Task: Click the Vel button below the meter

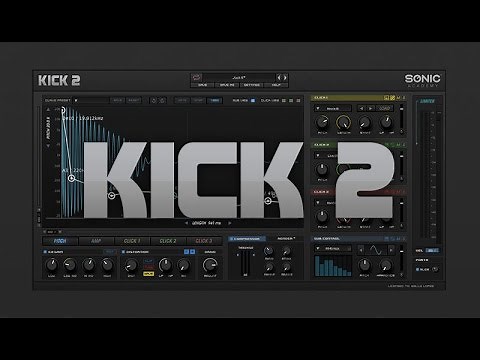Action: click(432, 250)
